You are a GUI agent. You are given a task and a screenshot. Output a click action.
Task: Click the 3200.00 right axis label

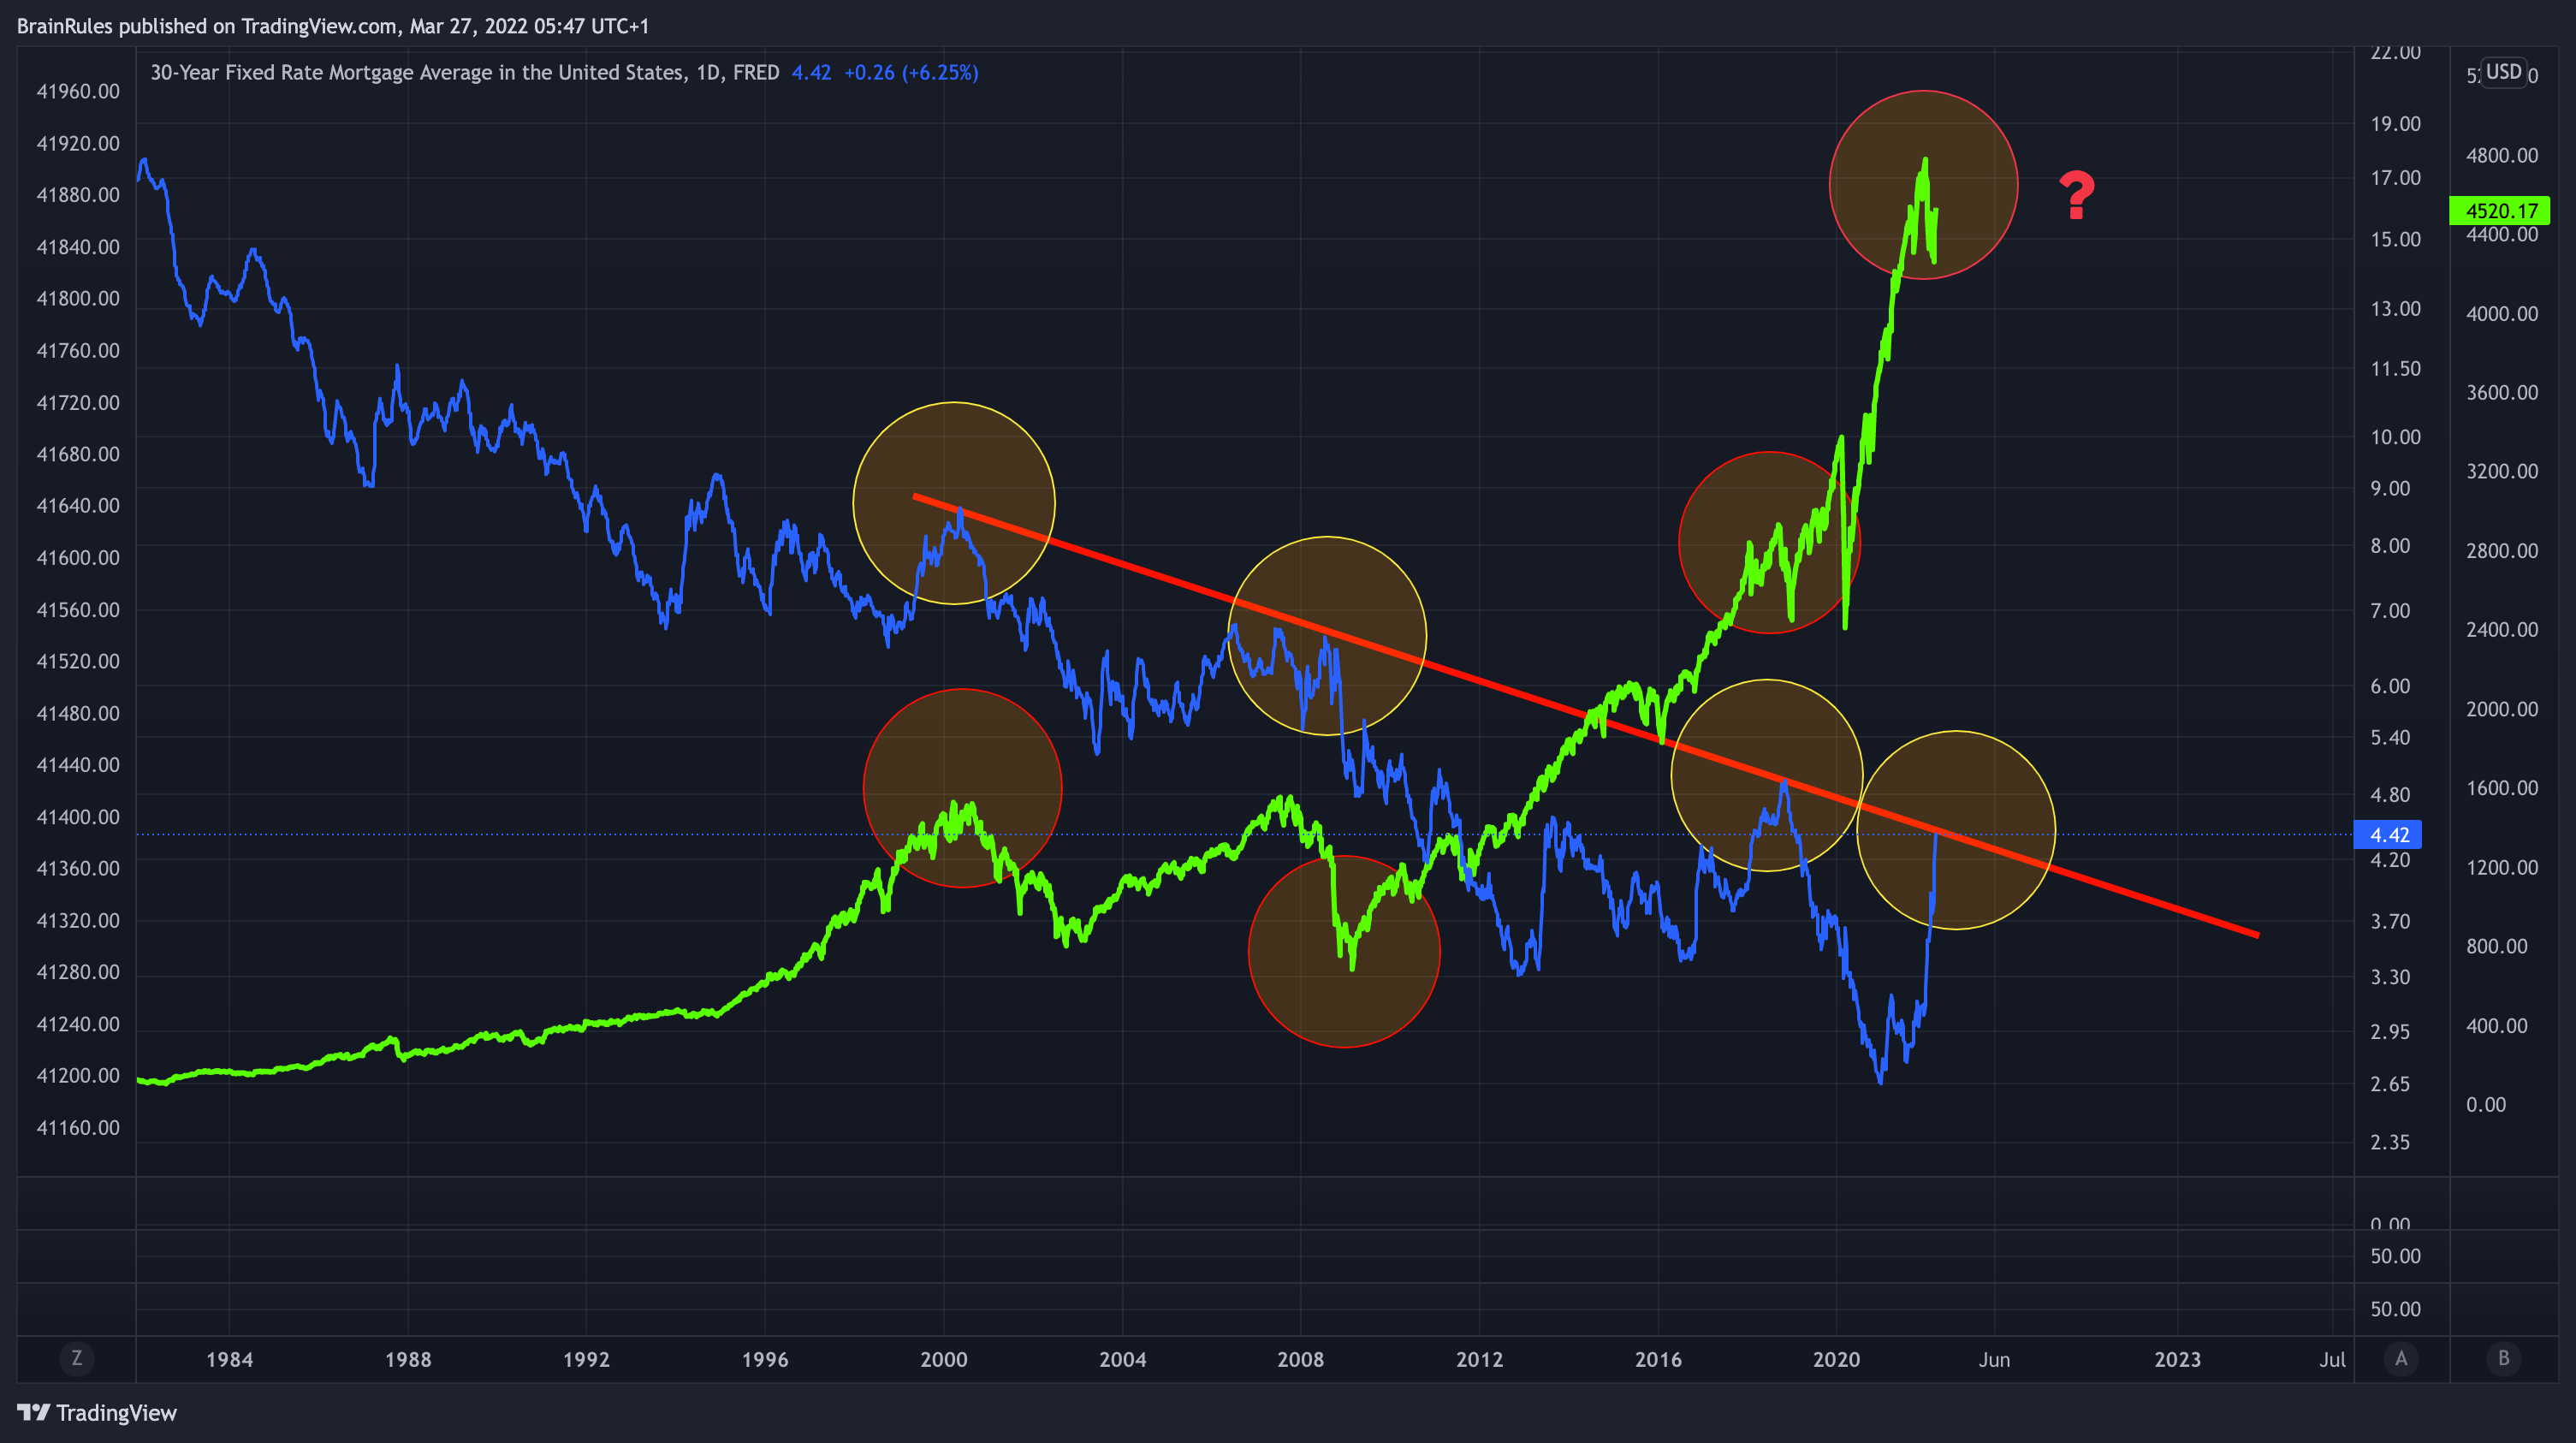pyautogui.click(x=2502, y=471)
